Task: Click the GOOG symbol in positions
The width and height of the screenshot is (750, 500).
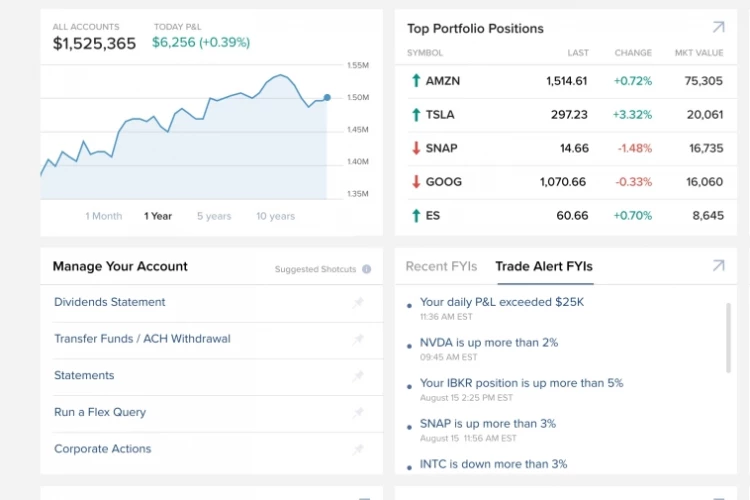Action: tap(444, 182)
